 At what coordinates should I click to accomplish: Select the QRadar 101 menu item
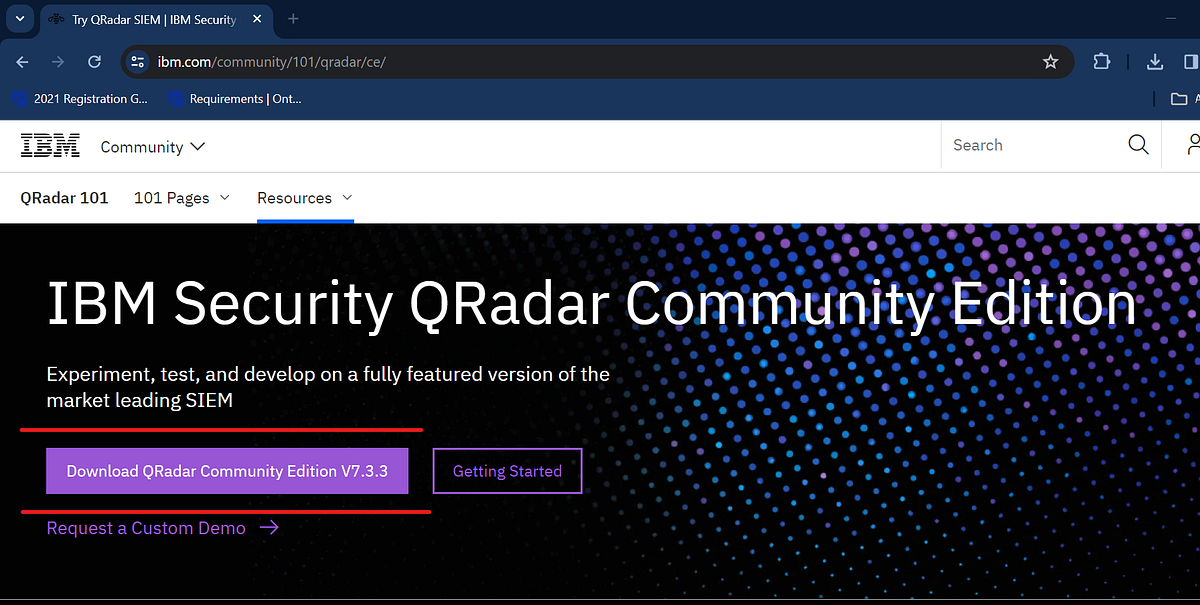(x=64, y=198)
